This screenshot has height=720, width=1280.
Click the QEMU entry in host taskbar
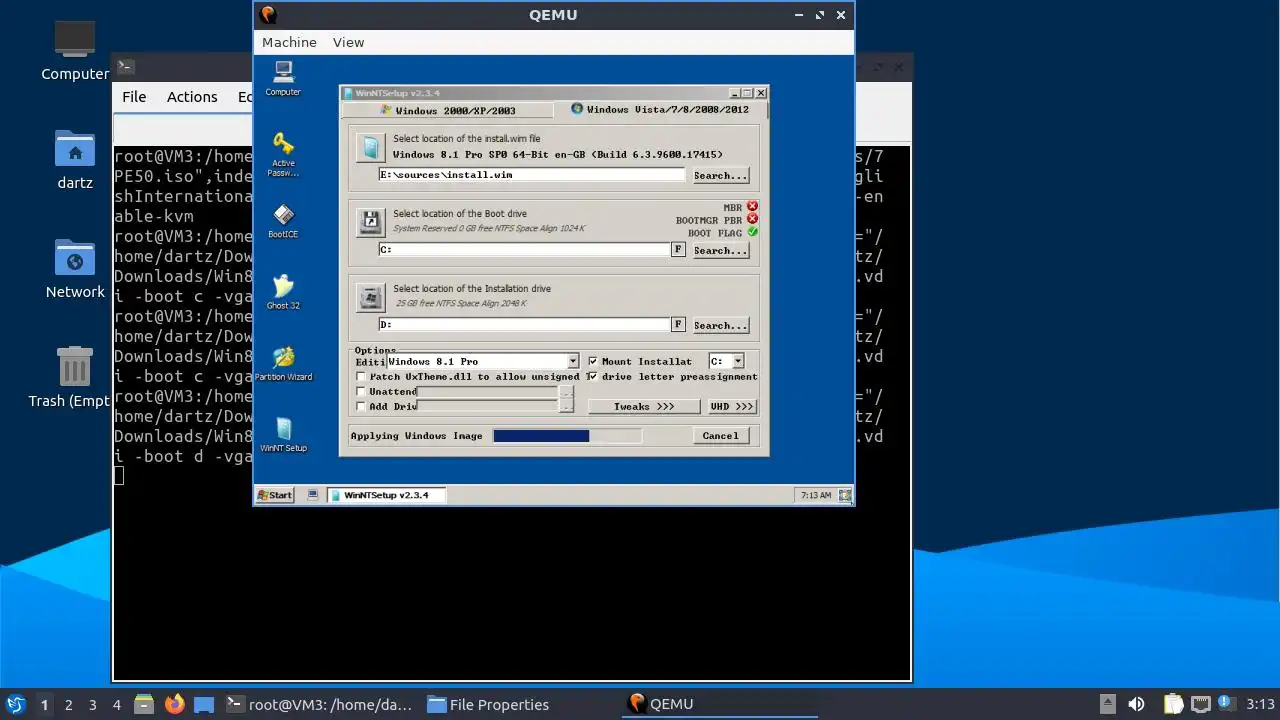[x=720, y=704]
